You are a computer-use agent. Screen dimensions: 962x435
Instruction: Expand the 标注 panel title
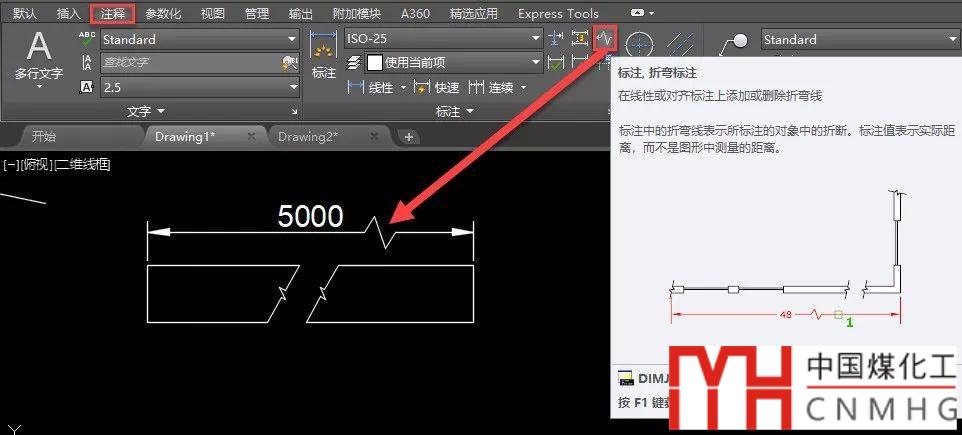[x=455, y=112]
